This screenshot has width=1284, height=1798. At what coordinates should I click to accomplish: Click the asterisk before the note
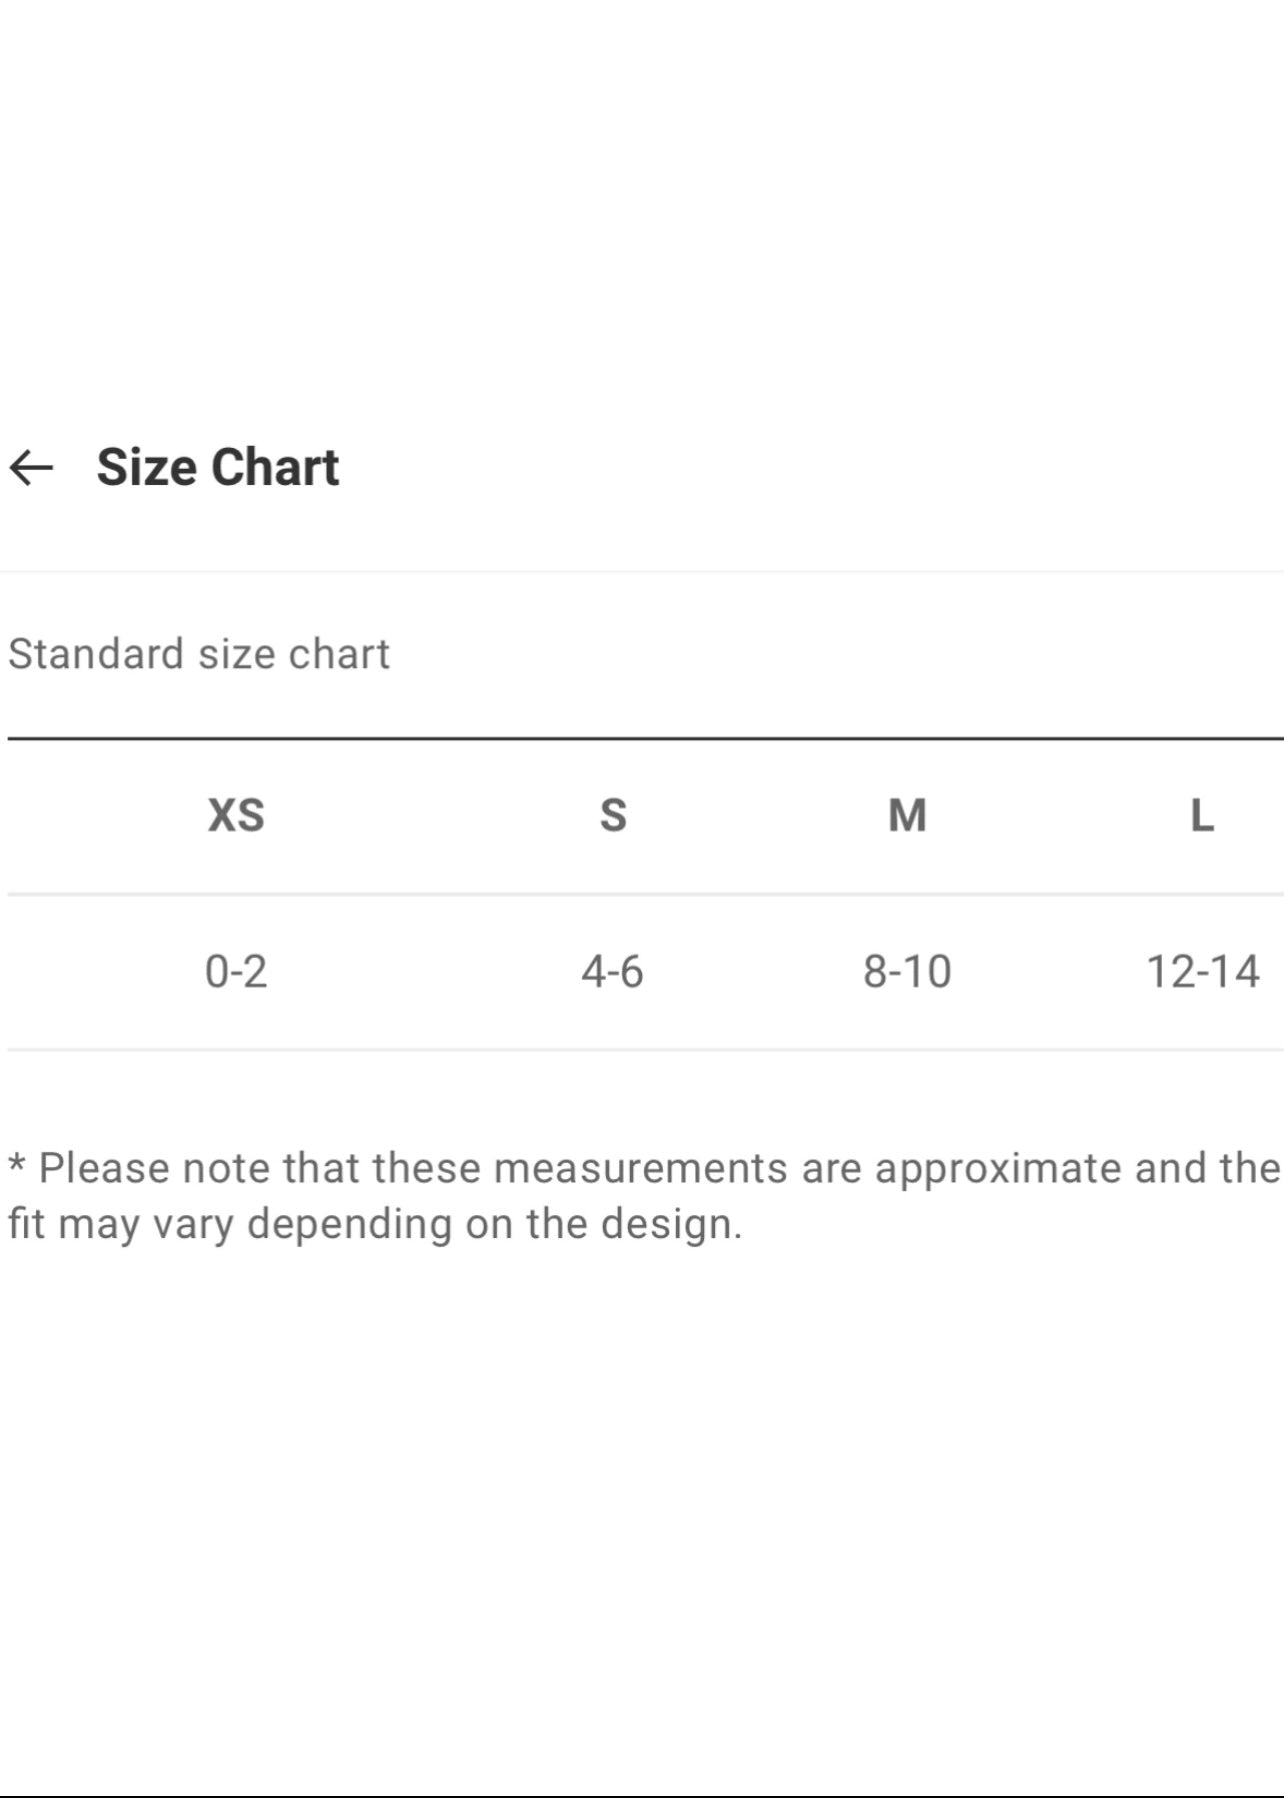pos(17,1166)
